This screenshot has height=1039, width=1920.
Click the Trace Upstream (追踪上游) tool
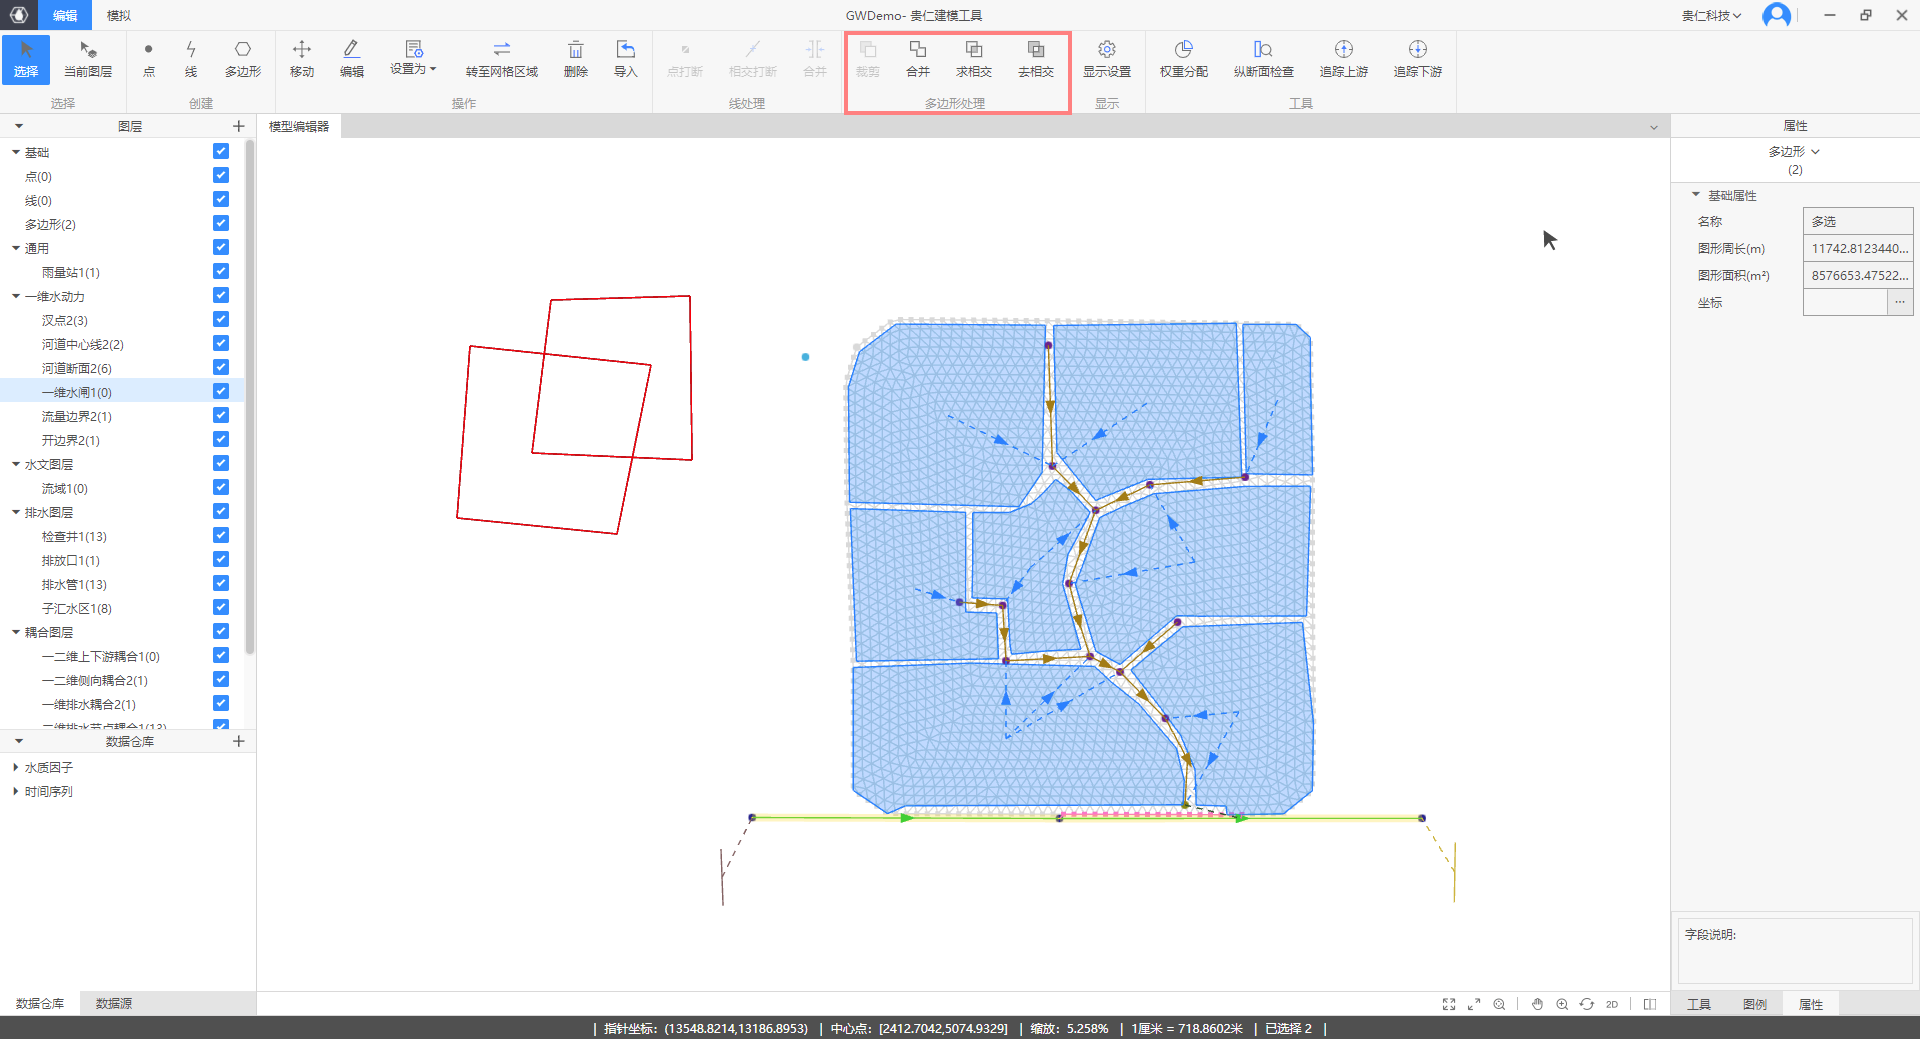point(1343,58)
